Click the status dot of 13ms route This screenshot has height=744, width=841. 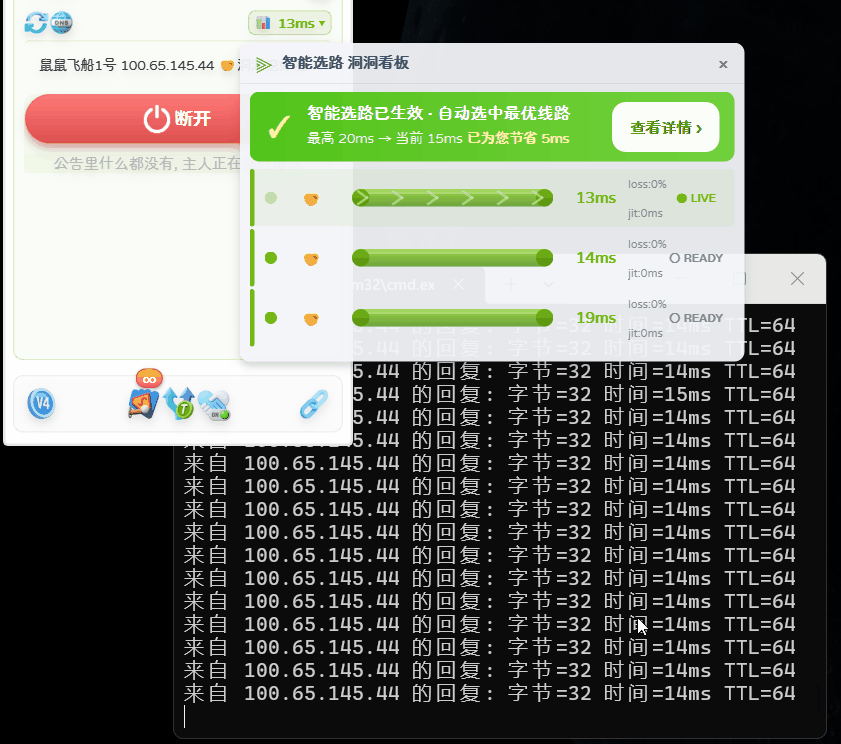pos(271,198)
